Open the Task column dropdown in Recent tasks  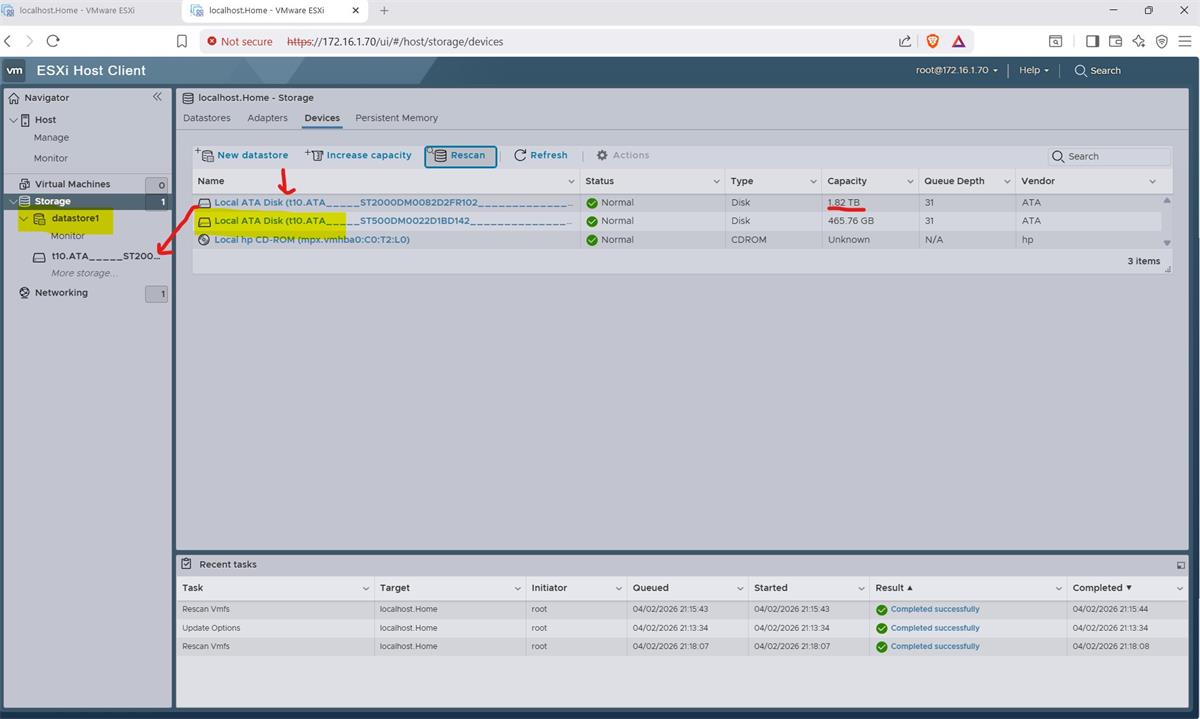pos(365,588)
